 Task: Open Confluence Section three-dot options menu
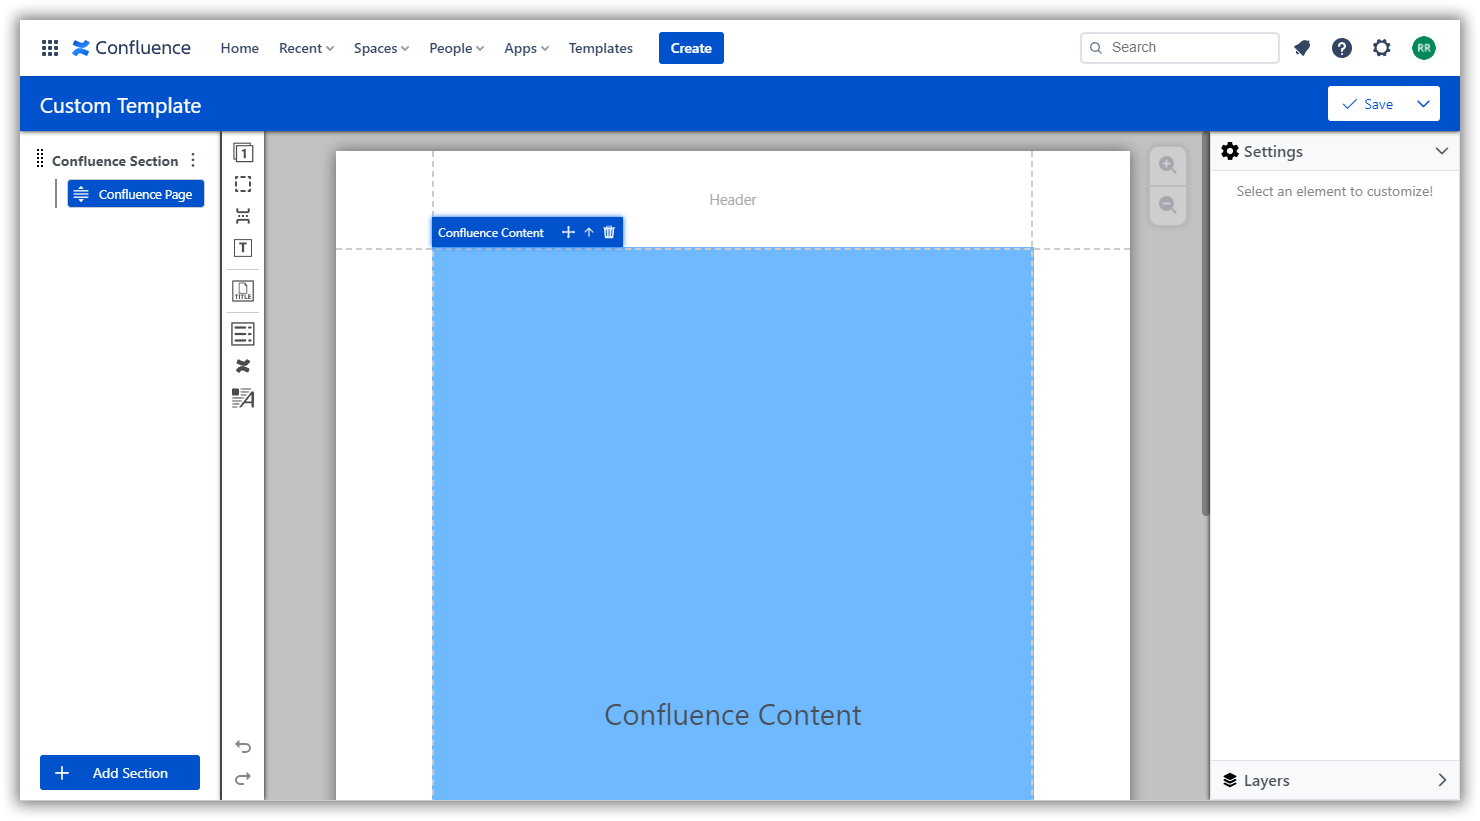pos(193,160)
